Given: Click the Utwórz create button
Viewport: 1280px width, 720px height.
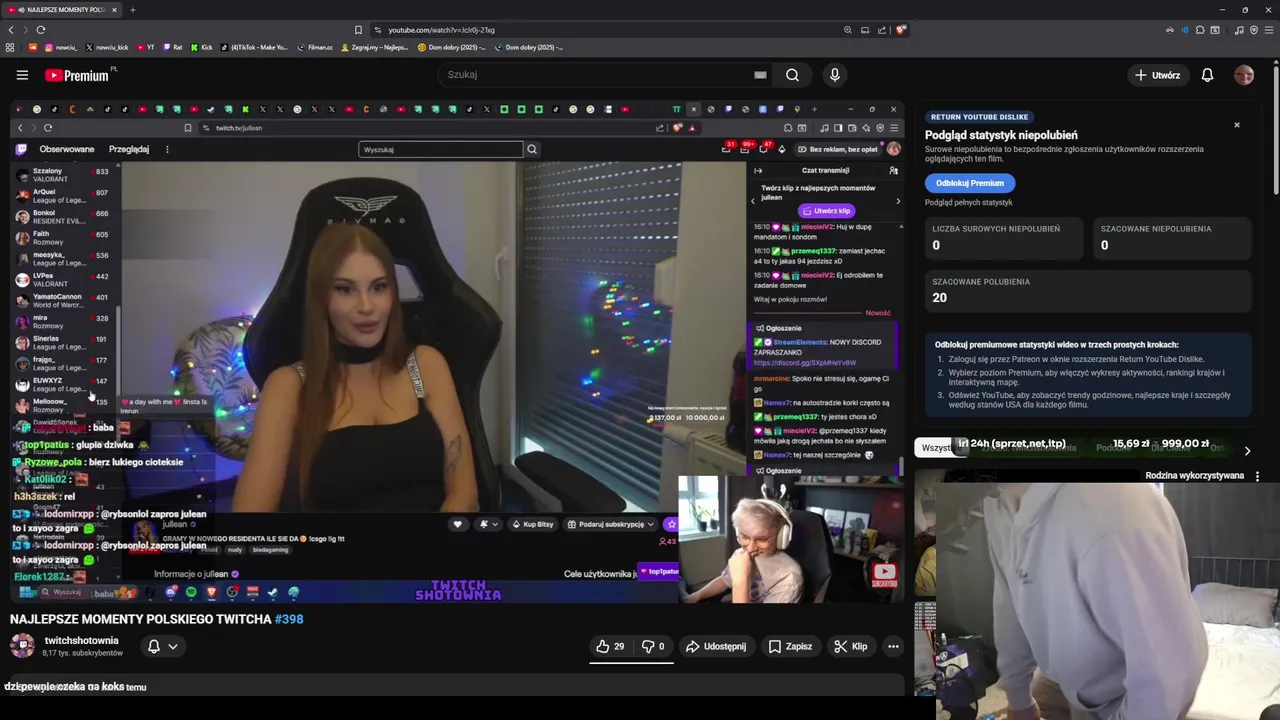Looking at the screenshot, I should 1157,75.
